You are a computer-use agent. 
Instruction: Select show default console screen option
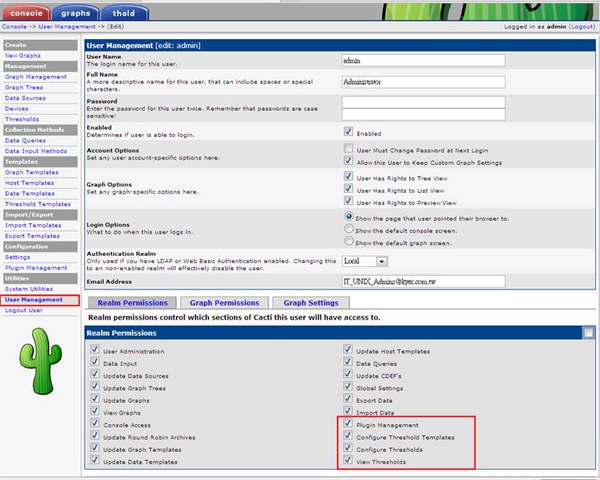click(x=349, y=229)
